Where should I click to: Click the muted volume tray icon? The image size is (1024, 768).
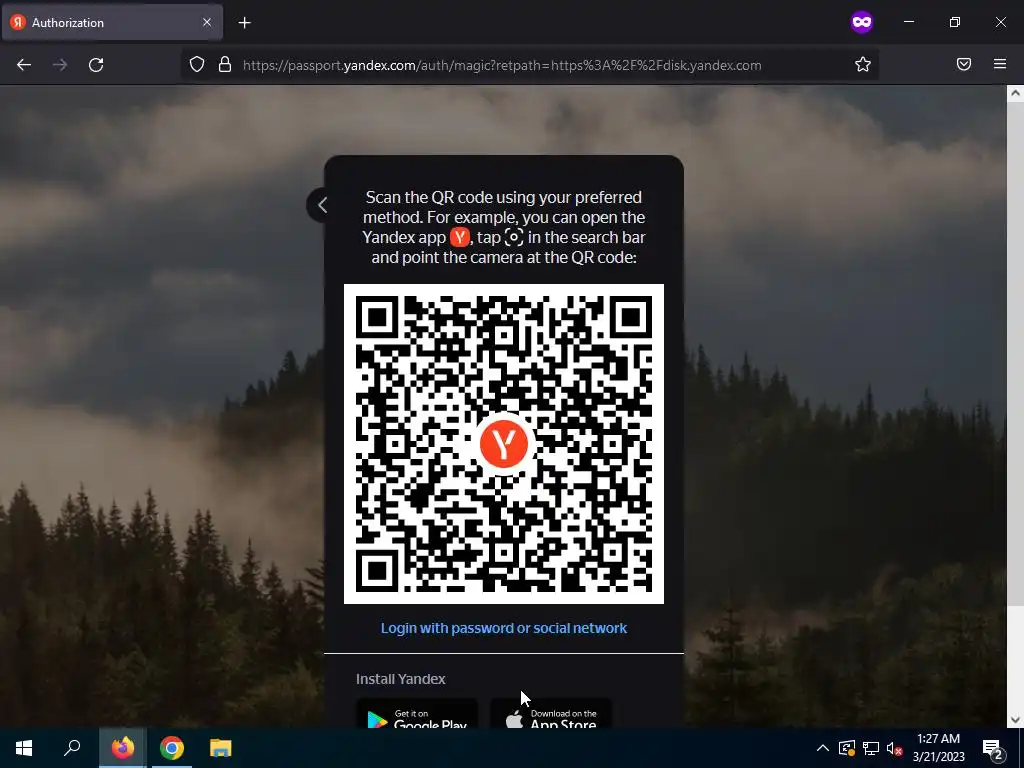coord(895,748)
